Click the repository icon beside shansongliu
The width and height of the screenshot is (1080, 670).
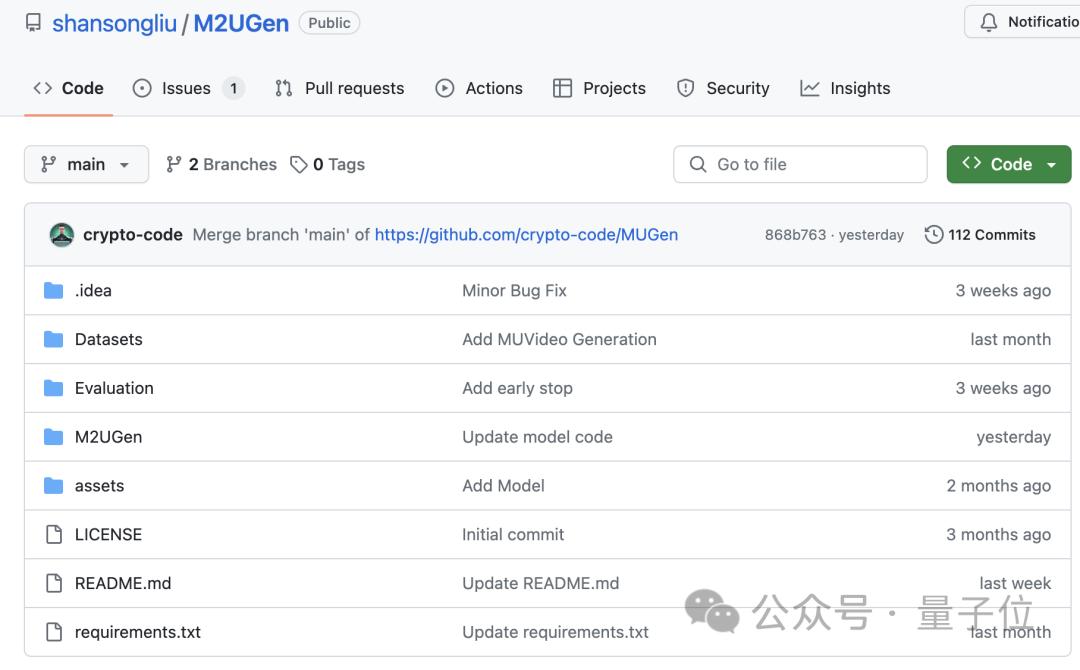pos(34,23)
